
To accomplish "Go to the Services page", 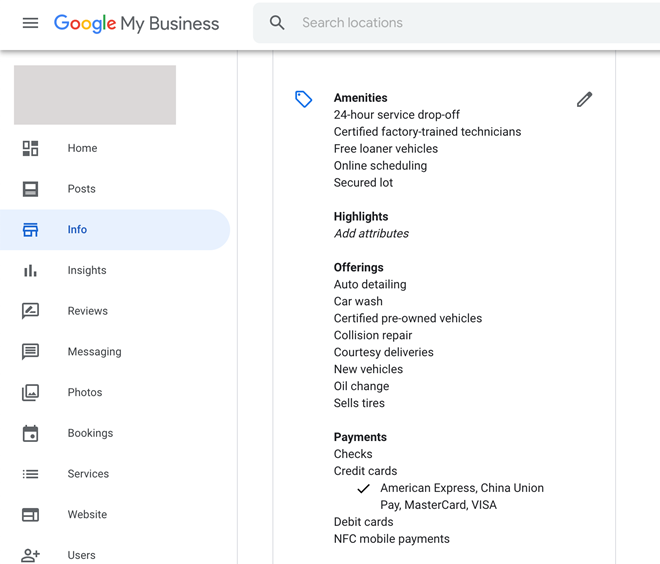I will [x=88, y=474].
